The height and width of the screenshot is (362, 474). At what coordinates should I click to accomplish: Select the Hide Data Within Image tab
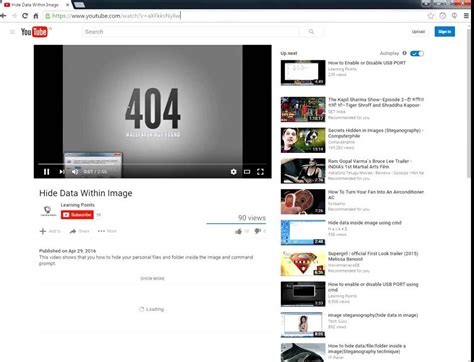[35, 5]
